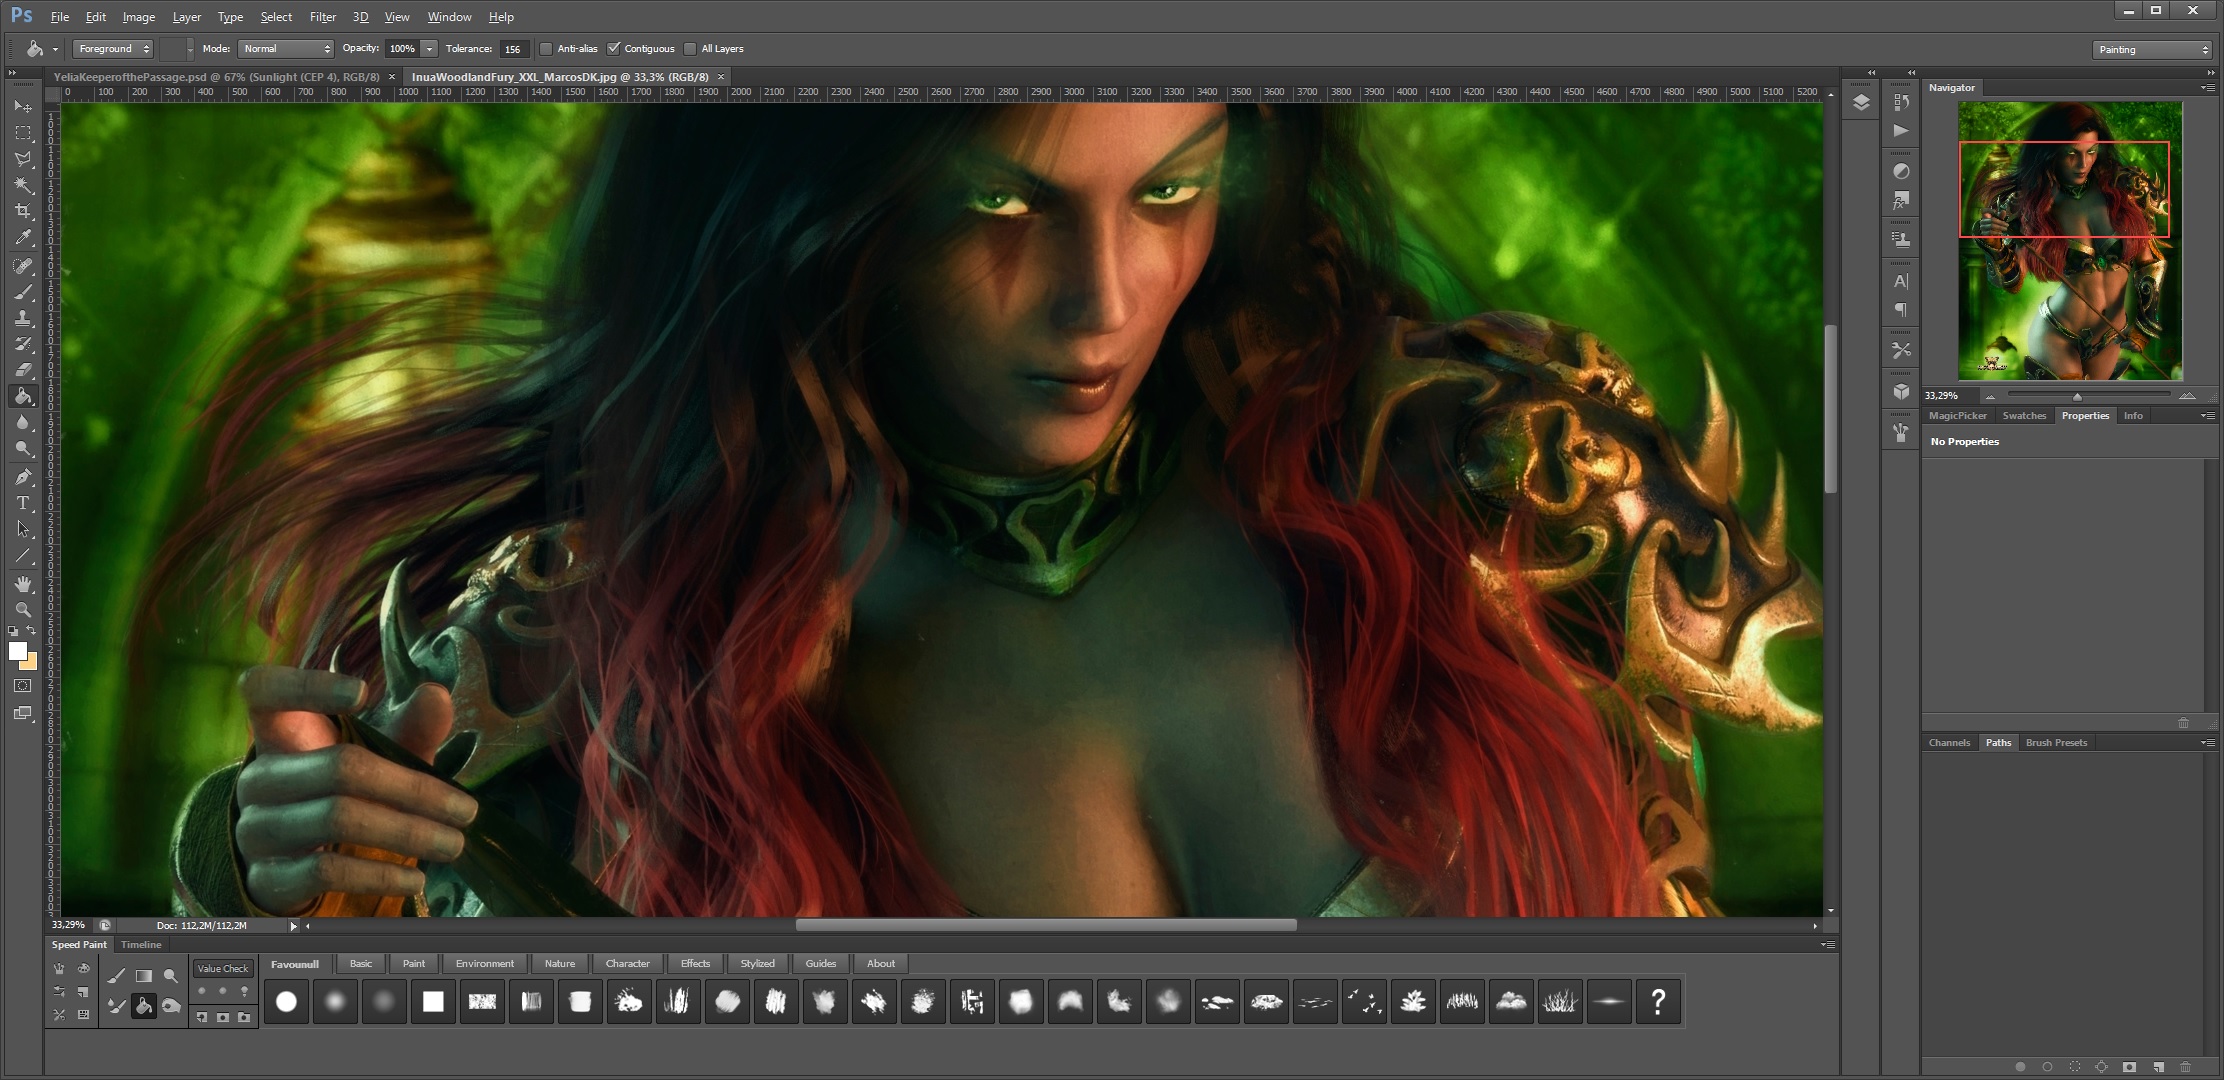
Task: Open the Paragraph panel icon
Action: click(1901, 311)
